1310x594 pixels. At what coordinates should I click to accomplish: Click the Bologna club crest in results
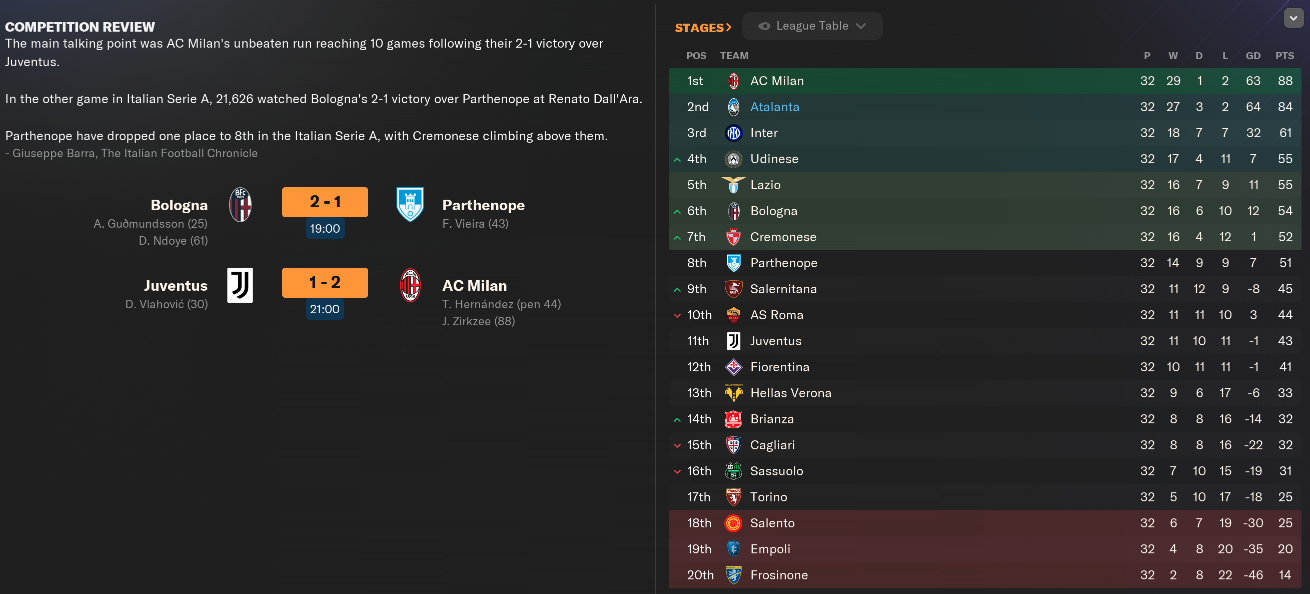point(240,204)
